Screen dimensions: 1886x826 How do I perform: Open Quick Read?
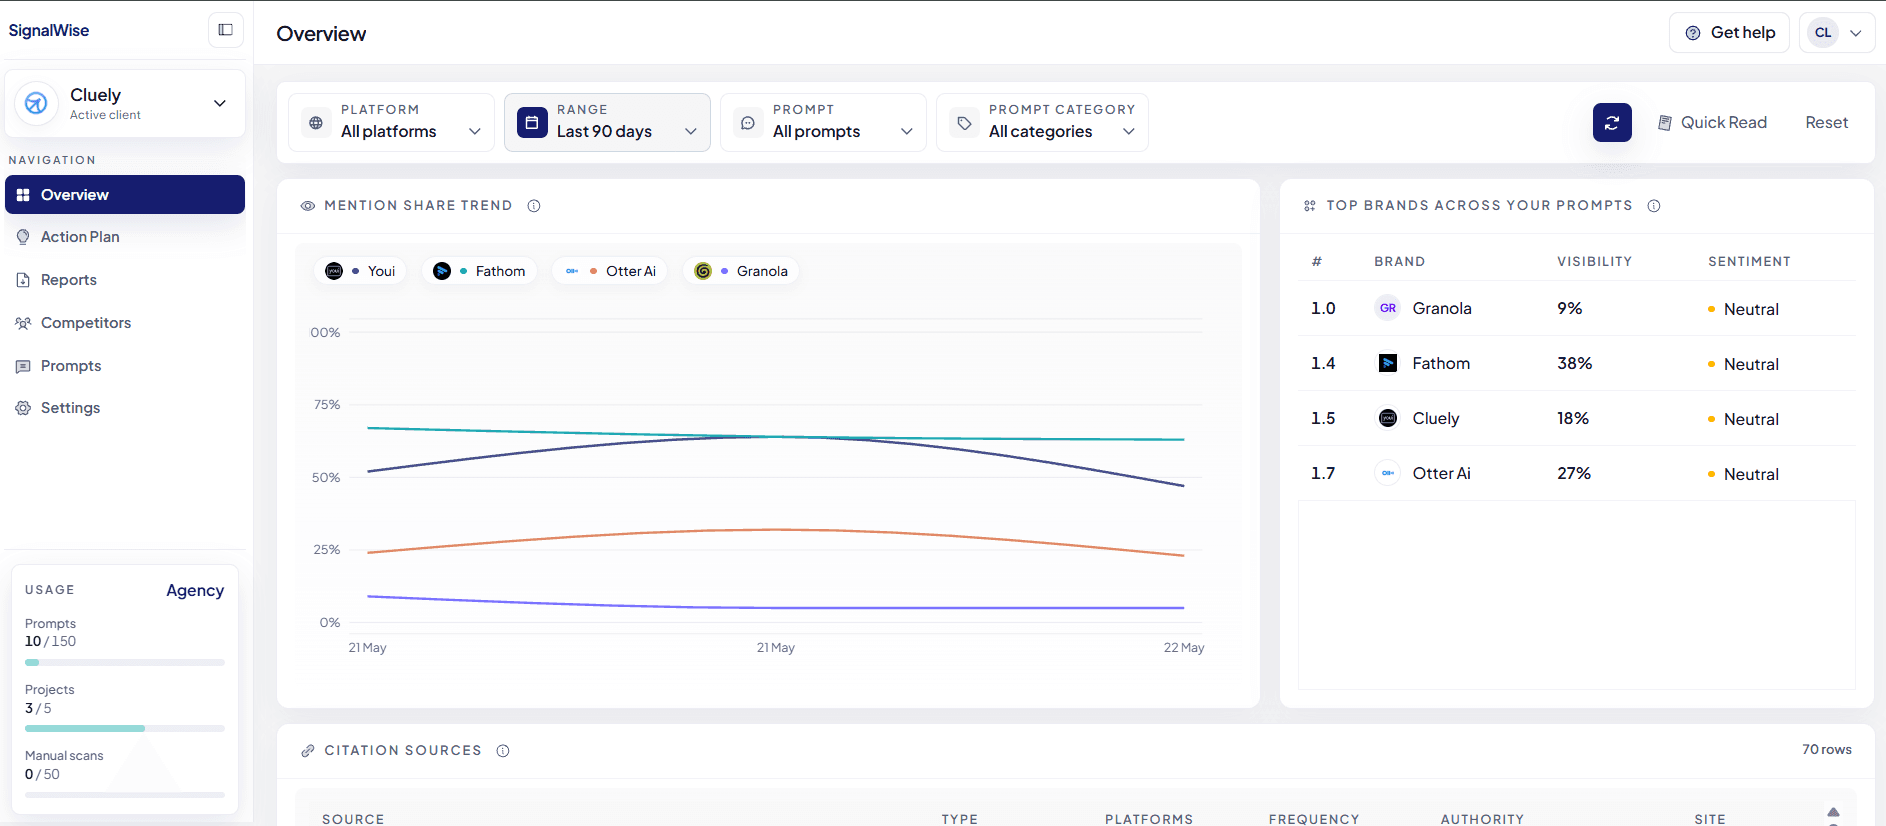(x=1712, y=122)
